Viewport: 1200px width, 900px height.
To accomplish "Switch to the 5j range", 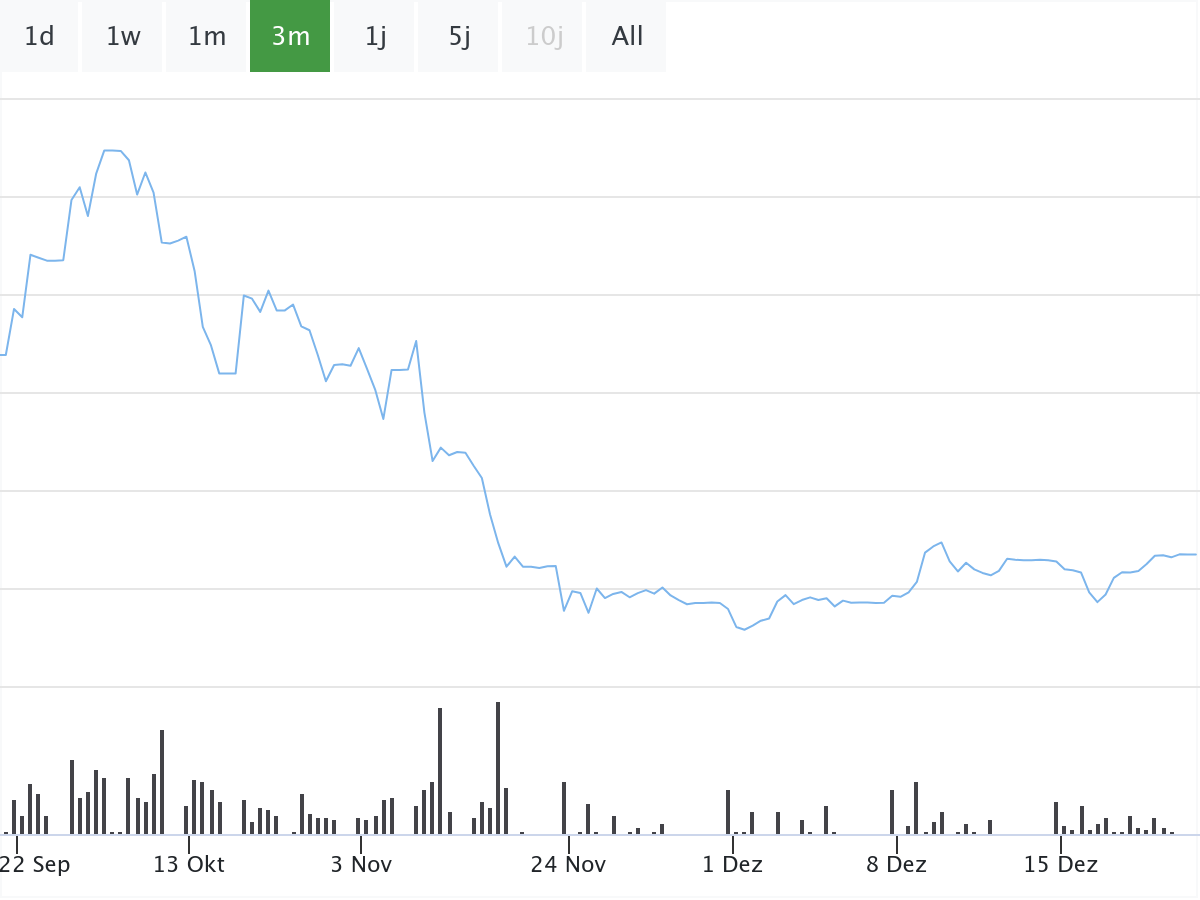I will click(459, 36).
